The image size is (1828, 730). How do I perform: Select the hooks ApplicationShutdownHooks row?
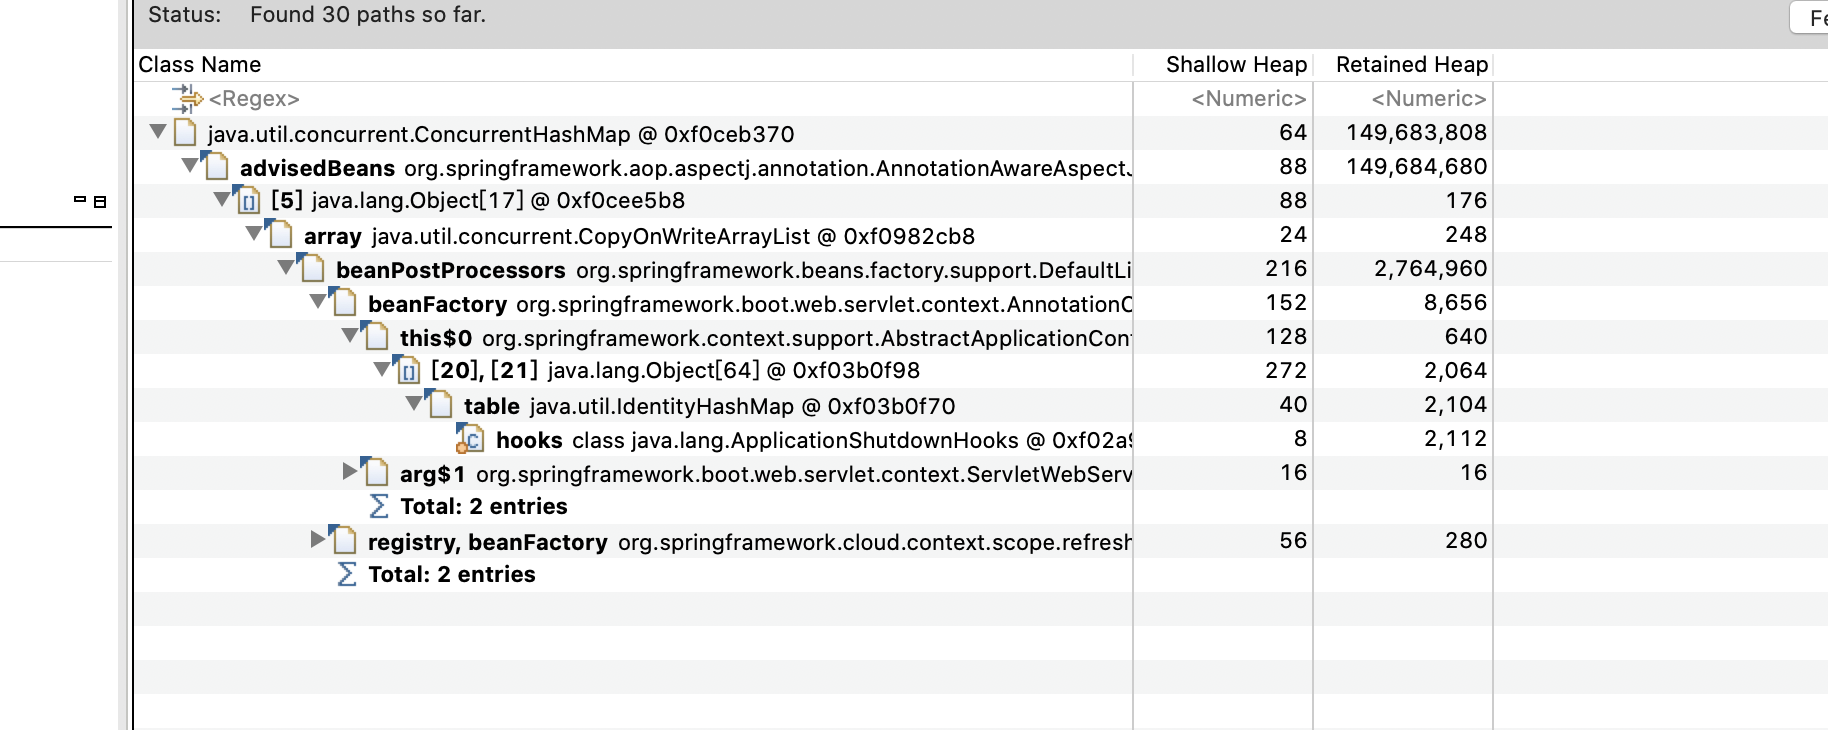point(814,440)
